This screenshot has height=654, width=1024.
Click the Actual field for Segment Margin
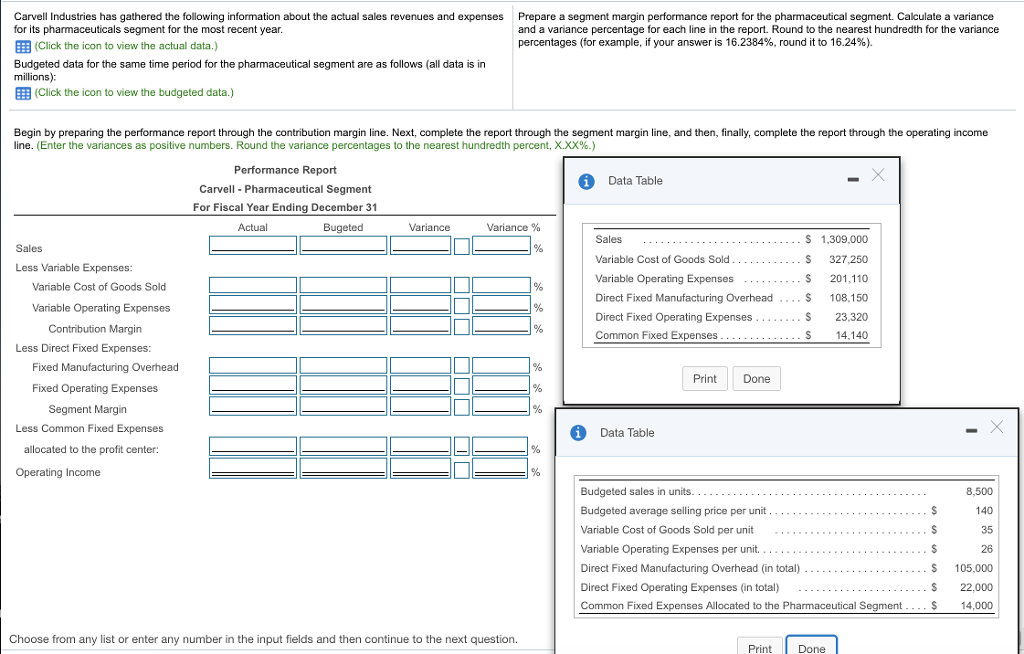point(252,406)
